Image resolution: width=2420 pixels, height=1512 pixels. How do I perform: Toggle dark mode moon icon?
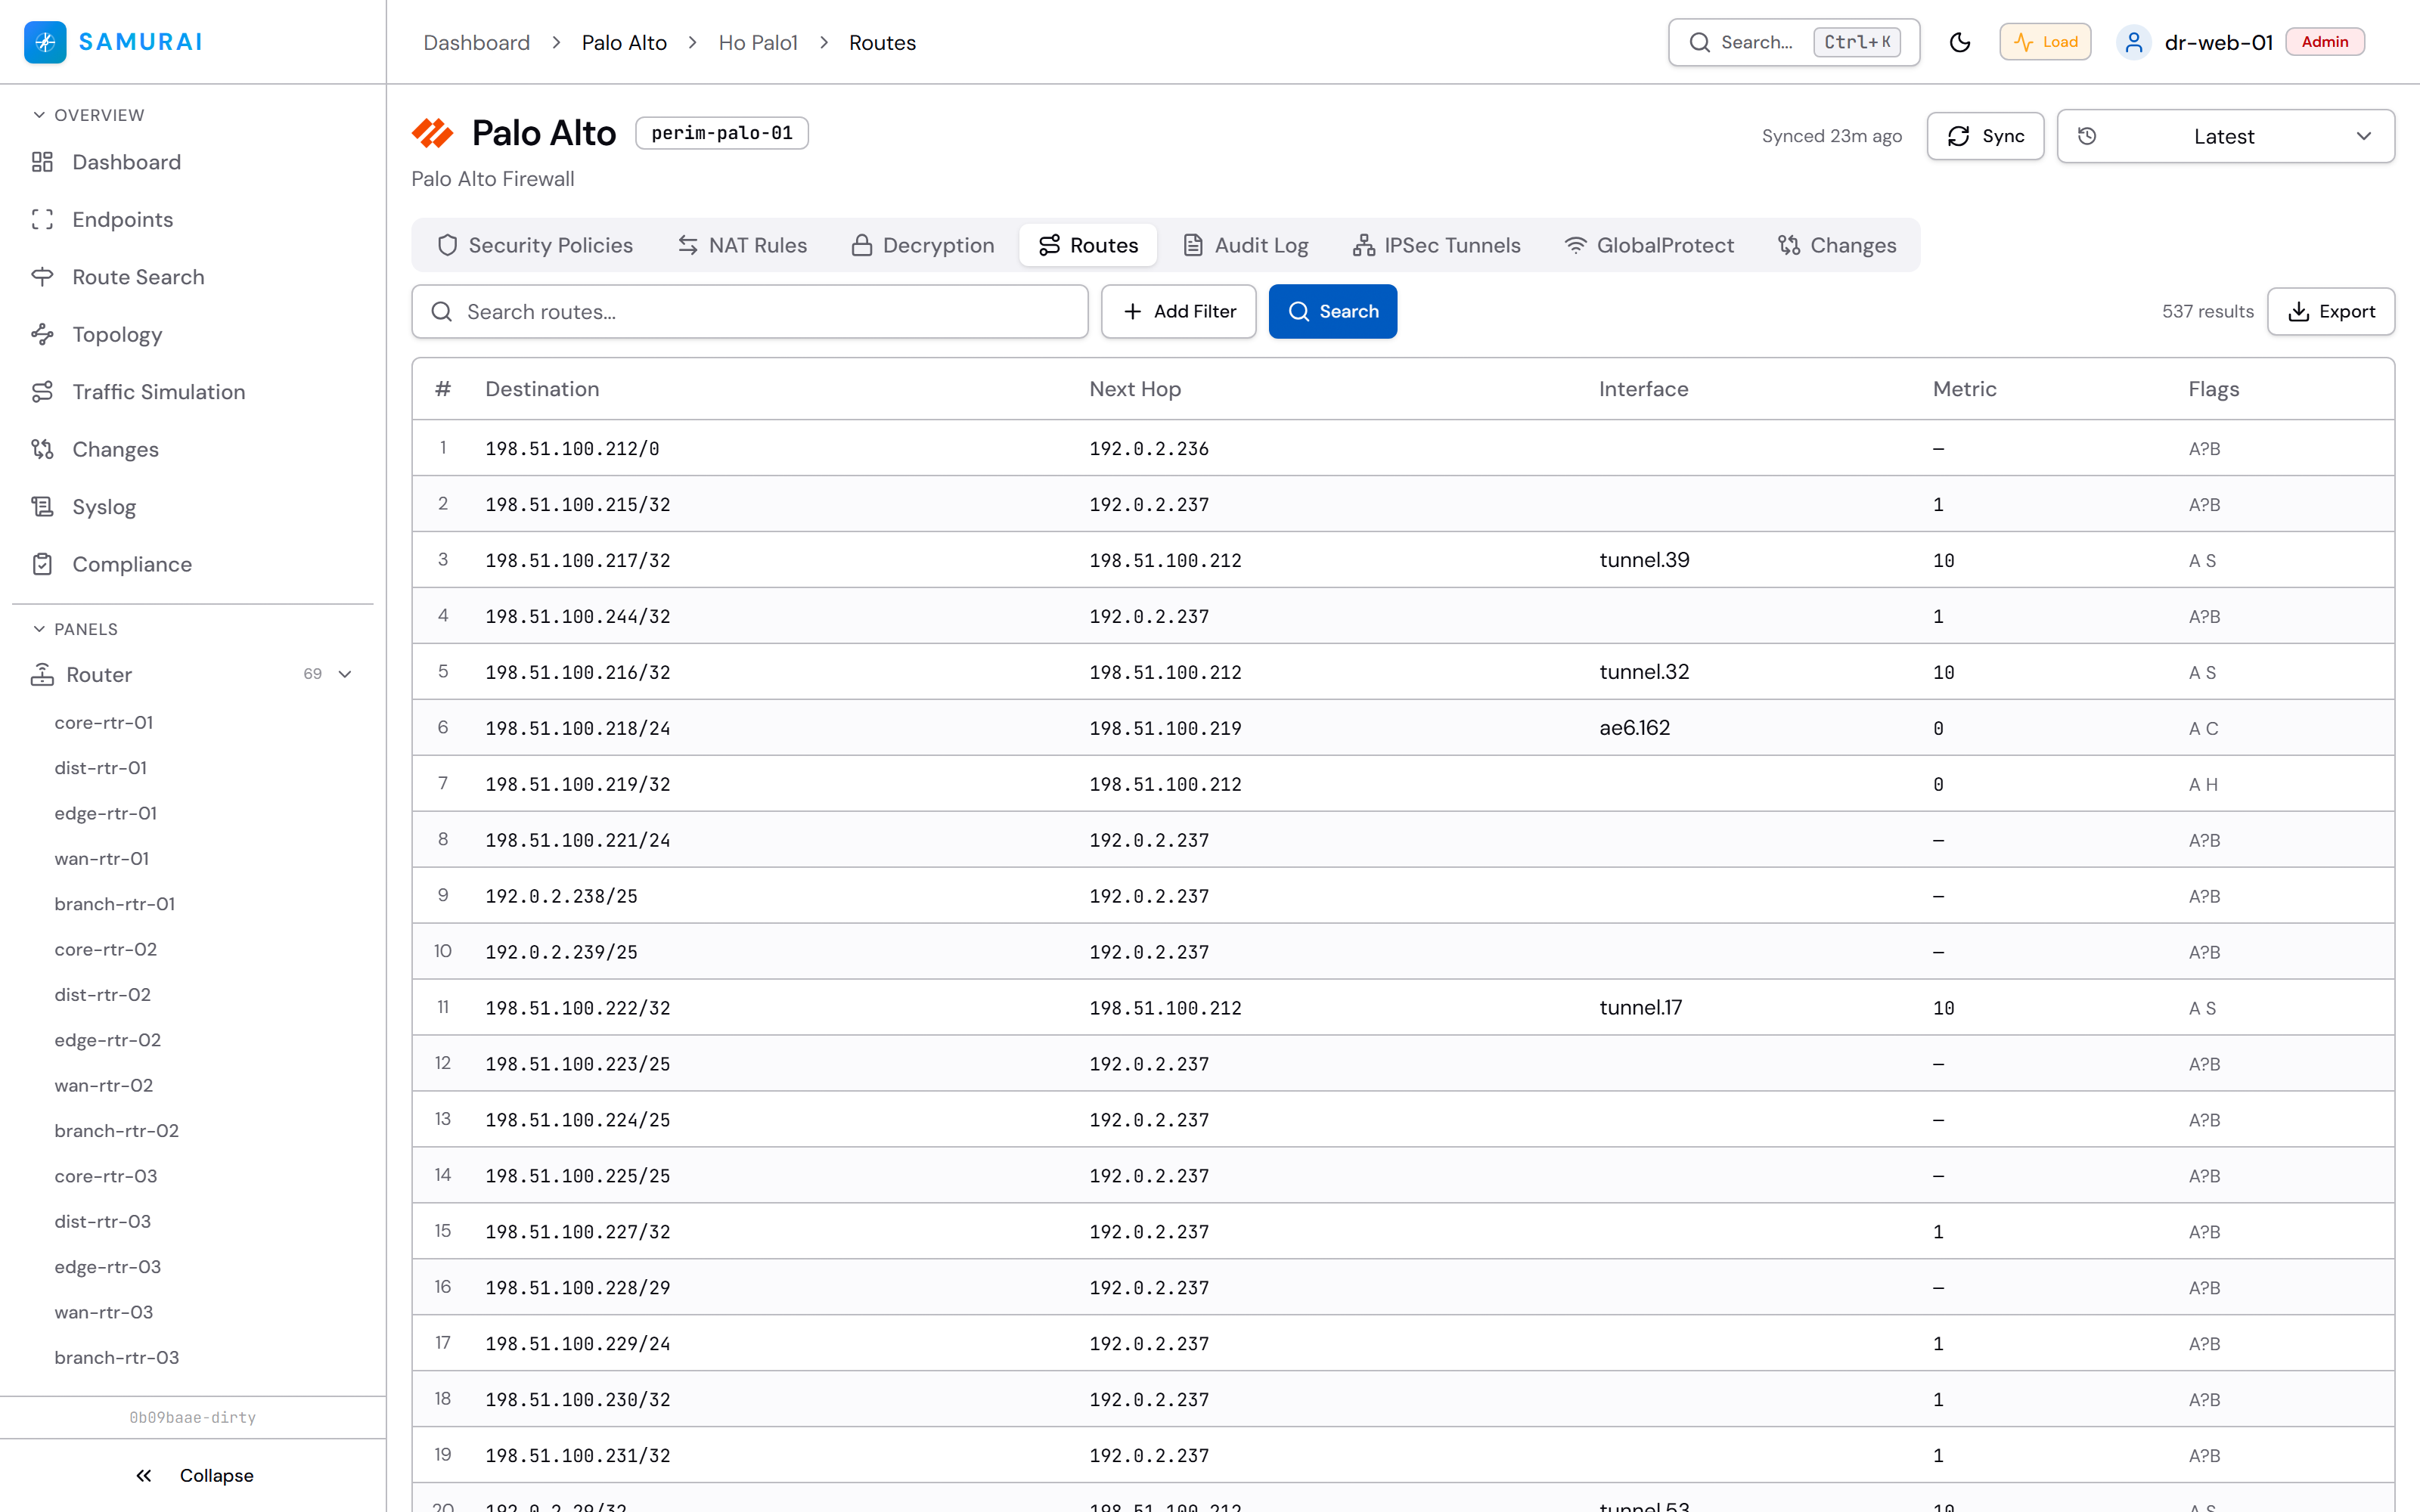(x=1960, y=42)
